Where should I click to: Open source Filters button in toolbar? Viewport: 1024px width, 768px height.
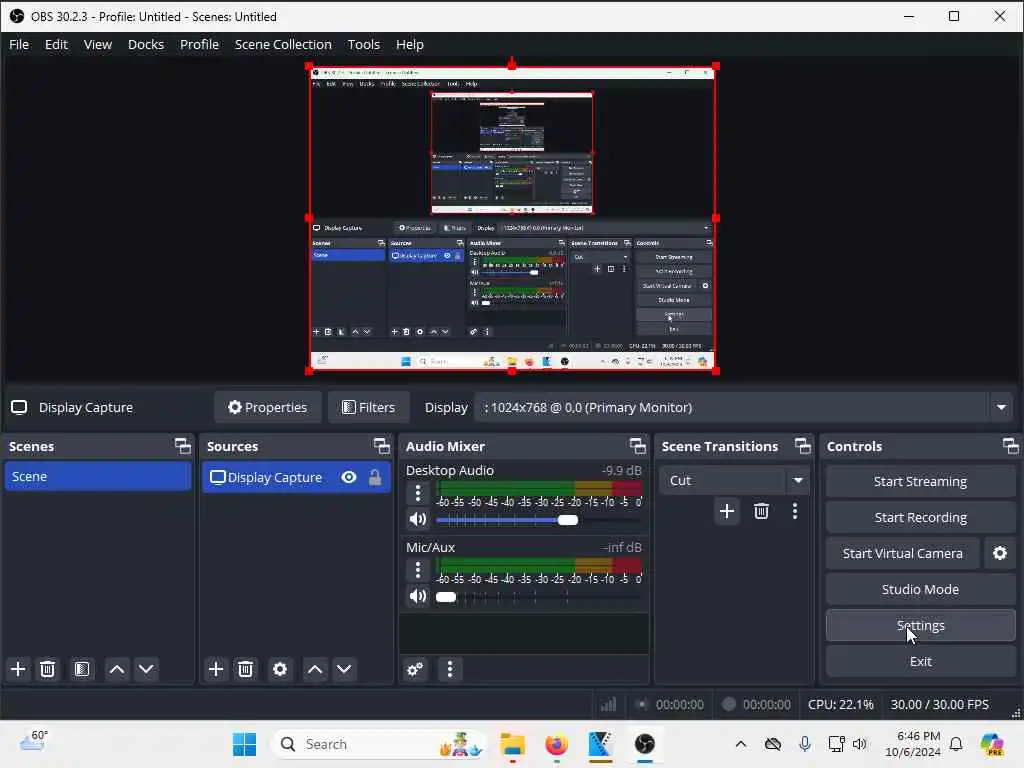[x=368, y=408]
